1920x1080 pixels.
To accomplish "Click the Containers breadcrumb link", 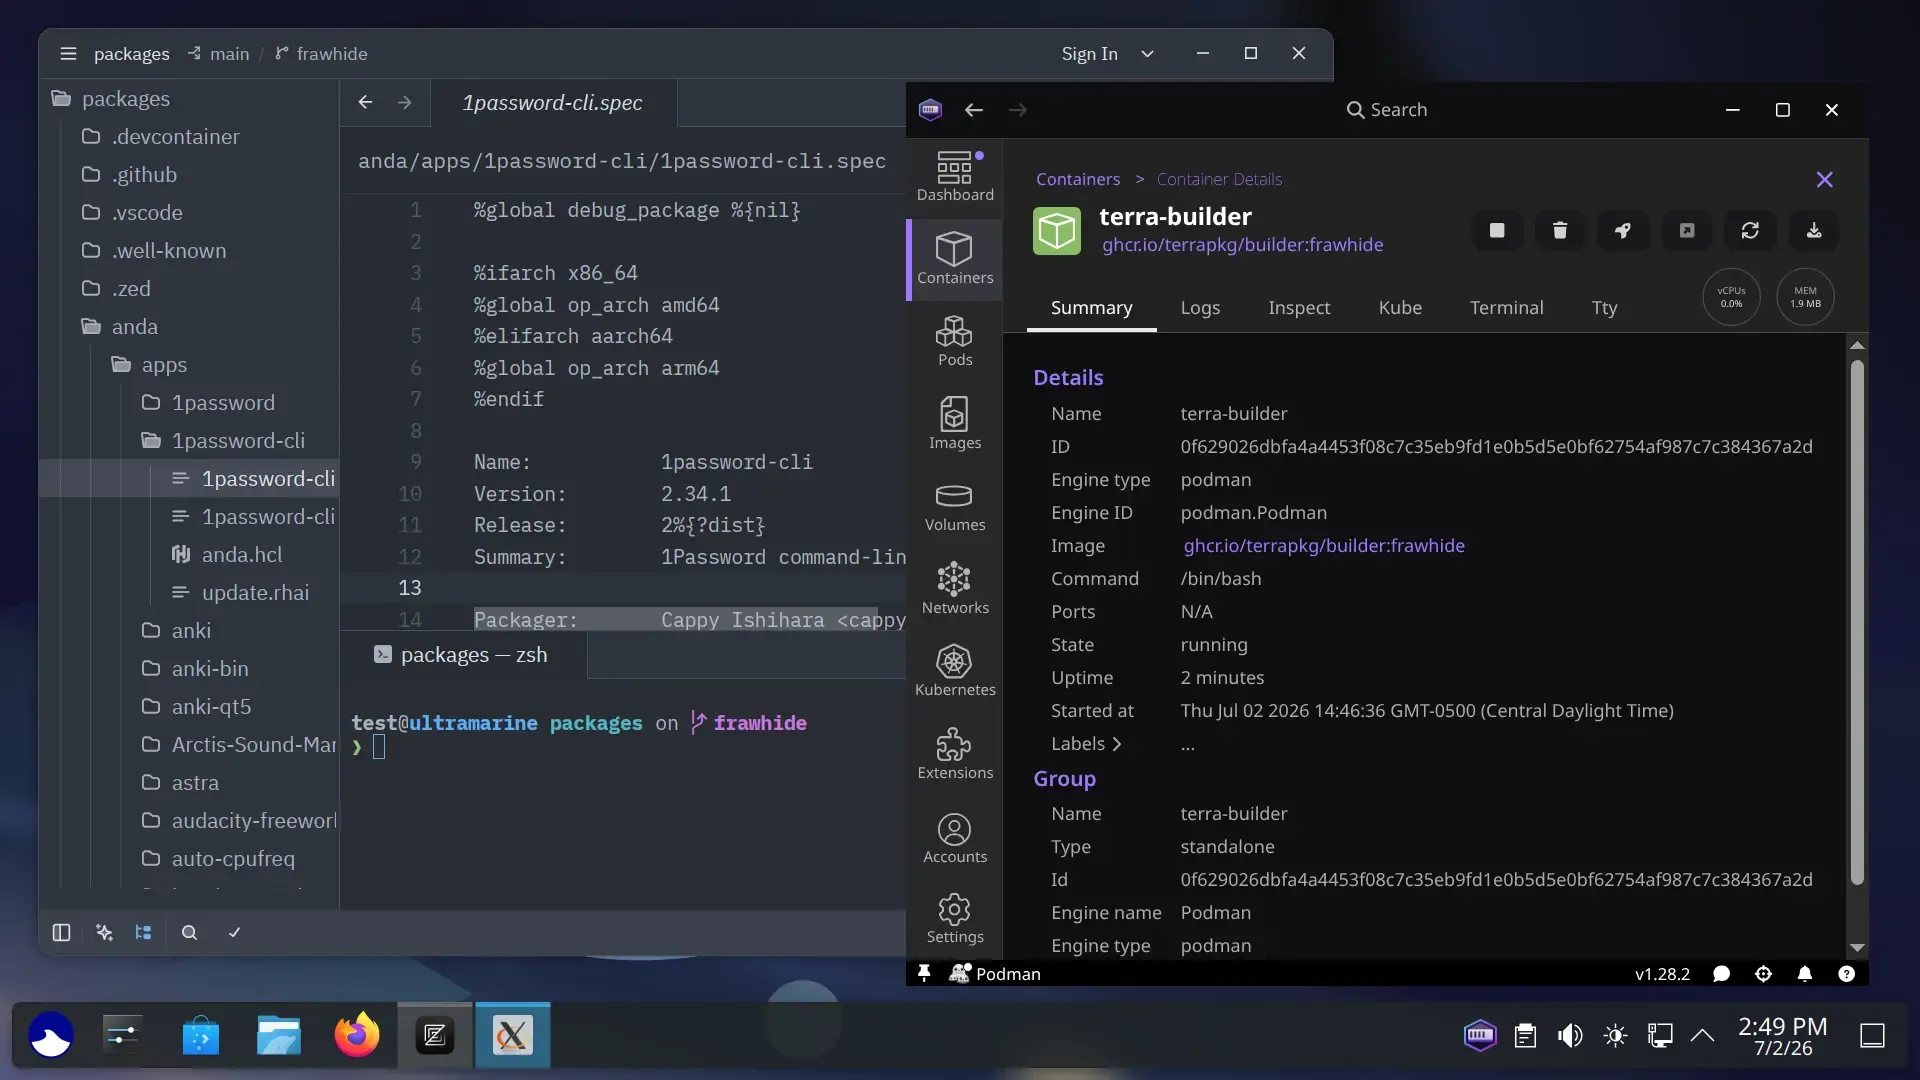I will tap(1078, 179).
